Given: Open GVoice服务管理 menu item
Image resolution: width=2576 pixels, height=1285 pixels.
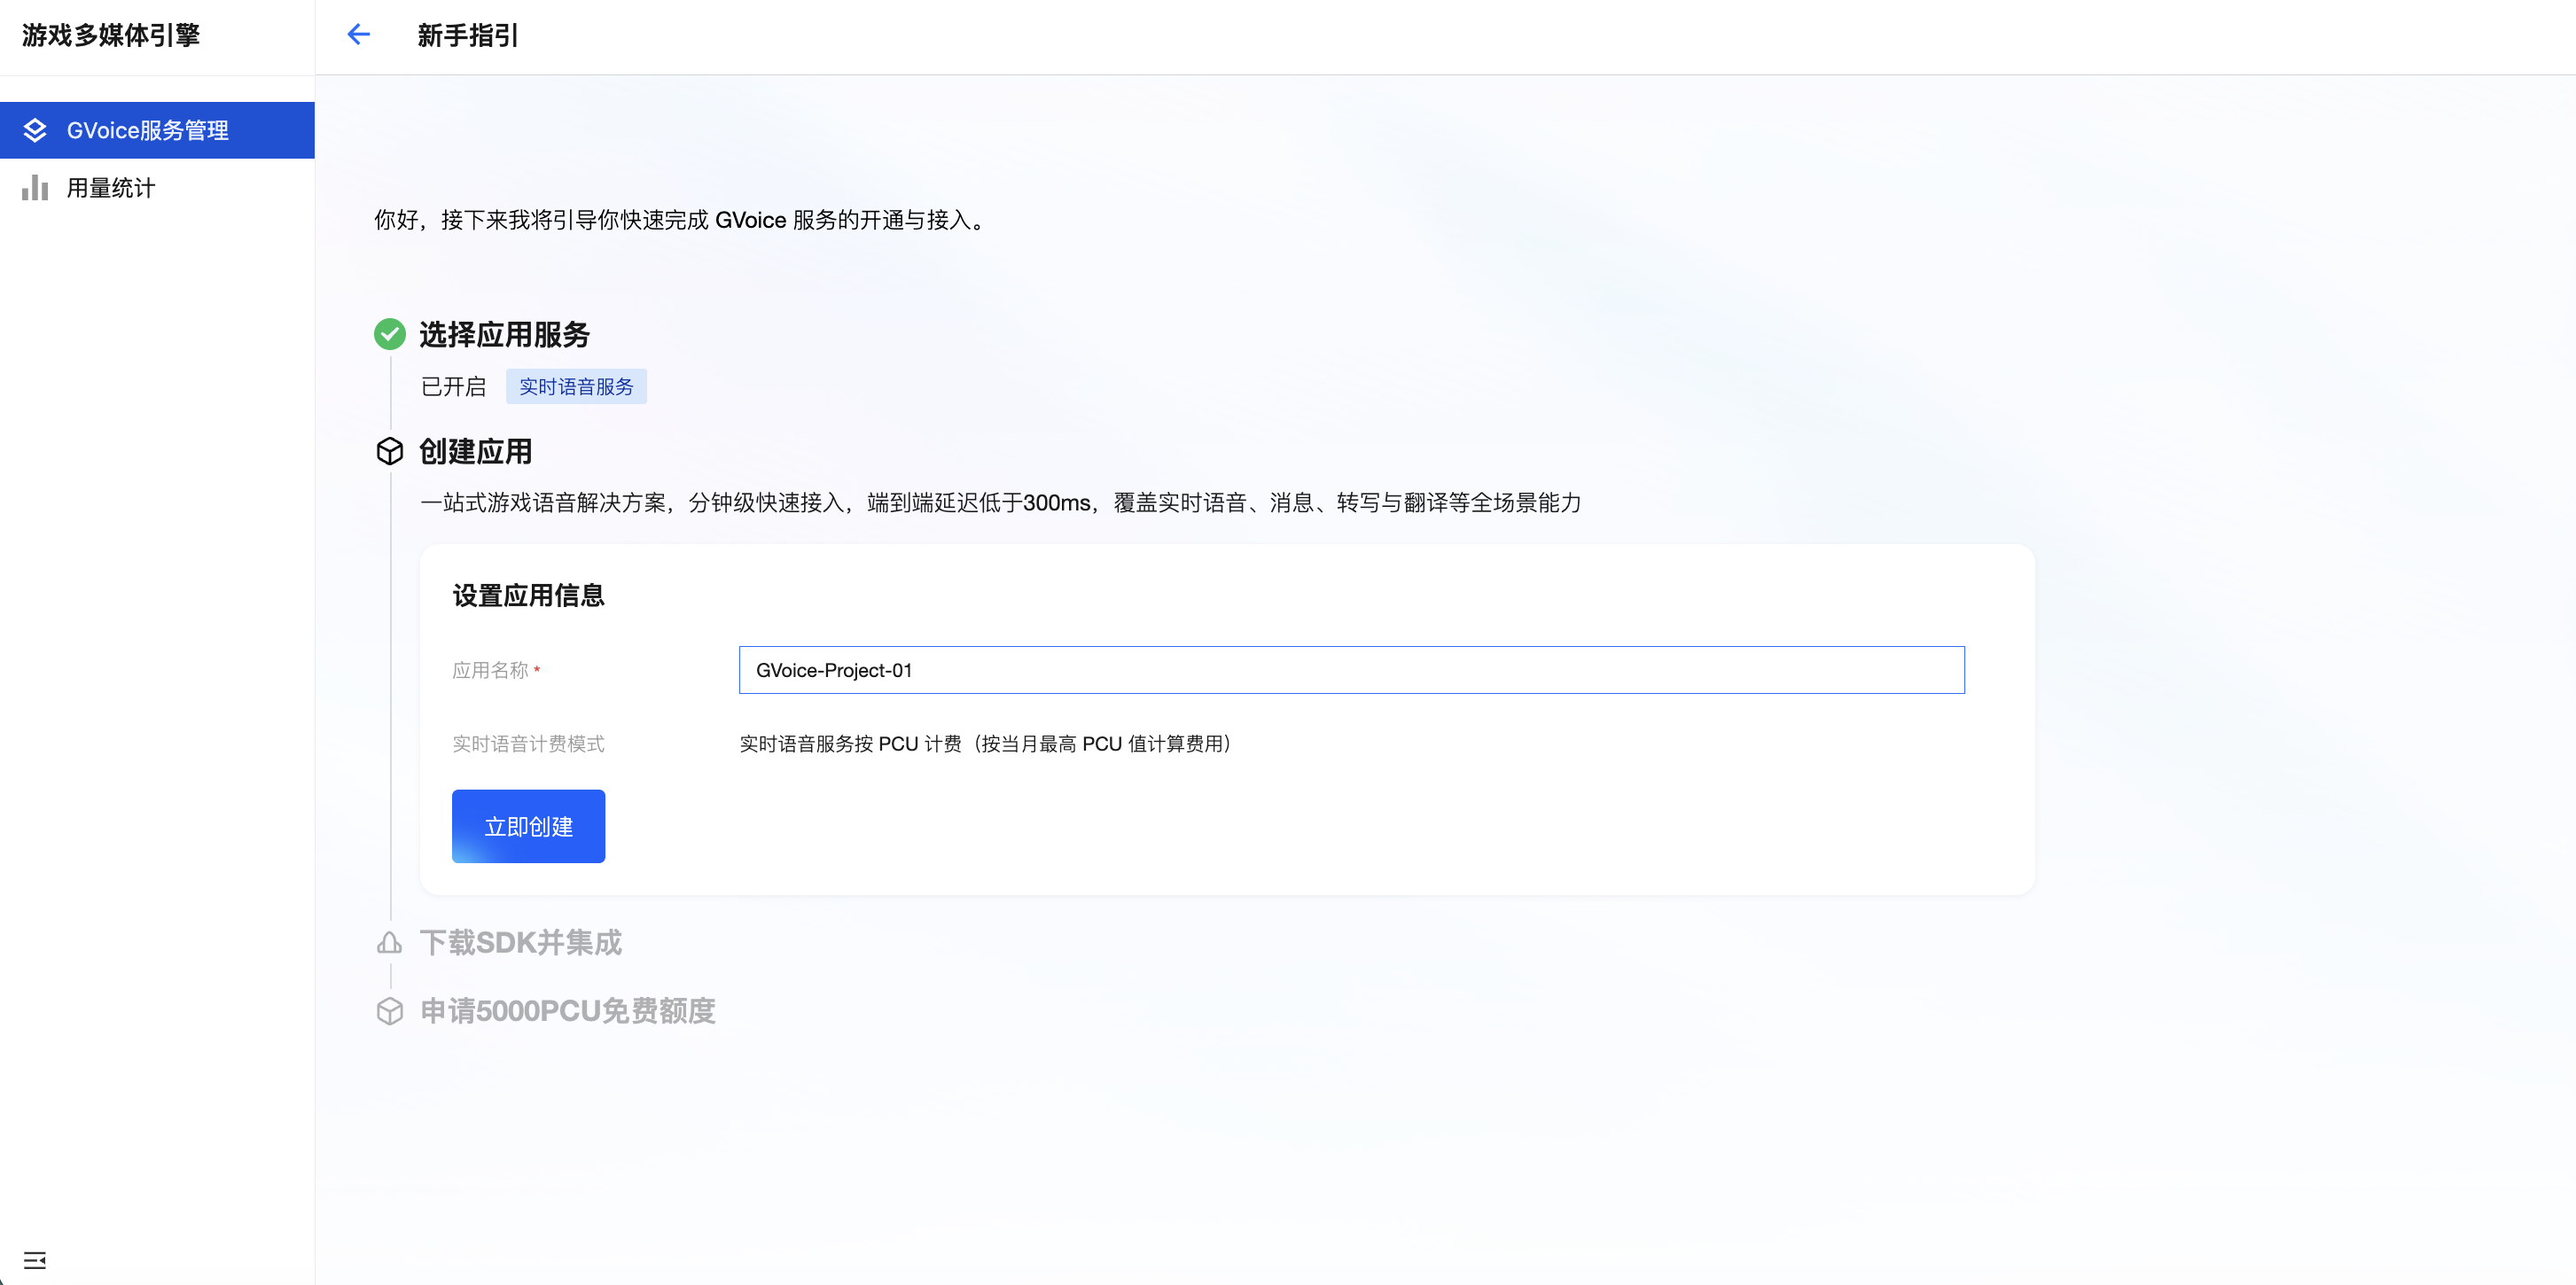Looking at the screenshot, I should pos(148,130).
